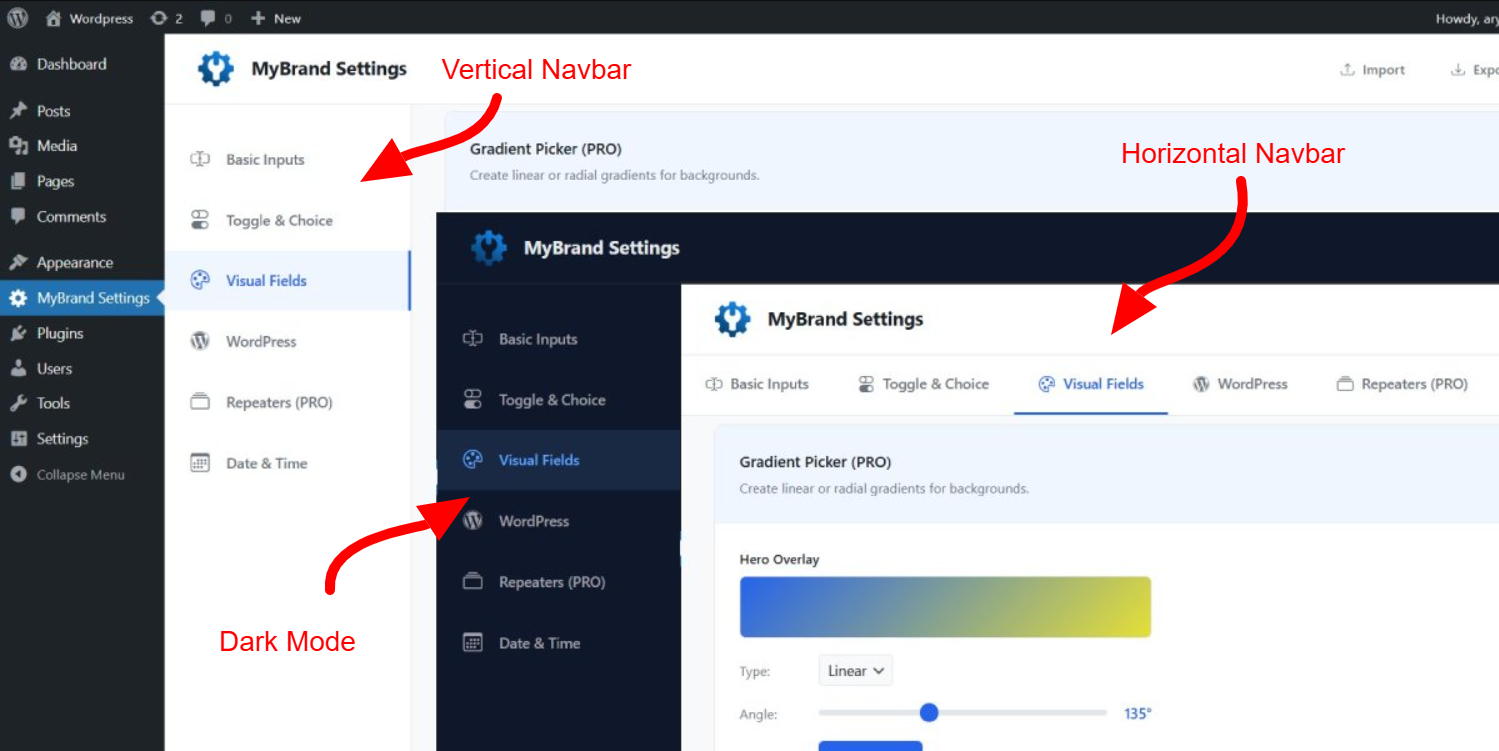This screenshot has height=751, width=1499.
Task: Add new content via New button
Action: tap(275, 18)
